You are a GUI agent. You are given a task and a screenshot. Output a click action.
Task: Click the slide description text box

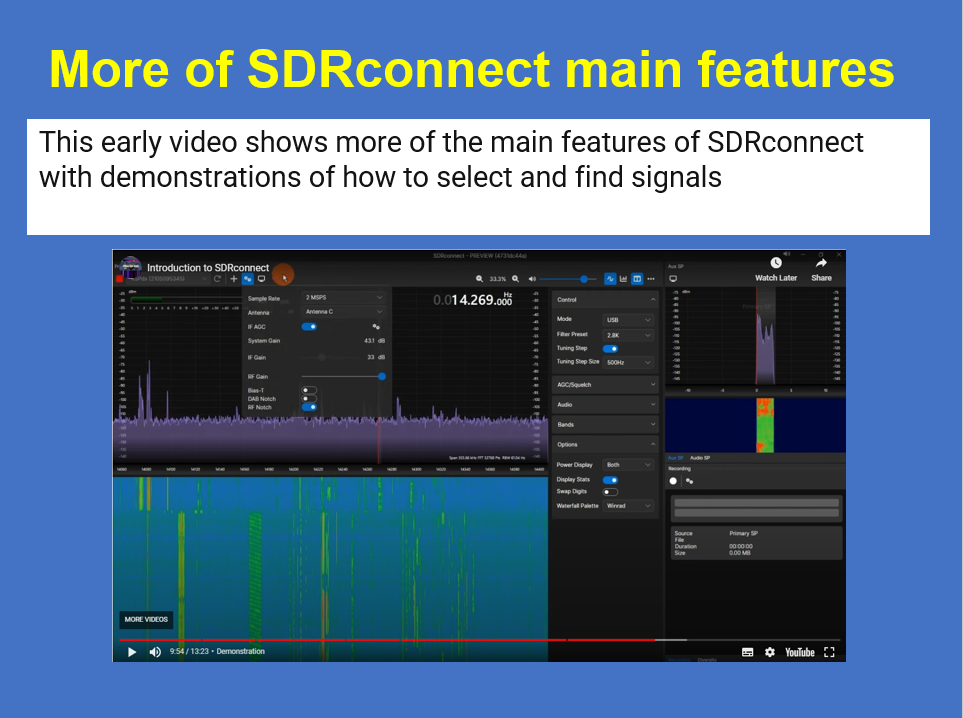478,177
